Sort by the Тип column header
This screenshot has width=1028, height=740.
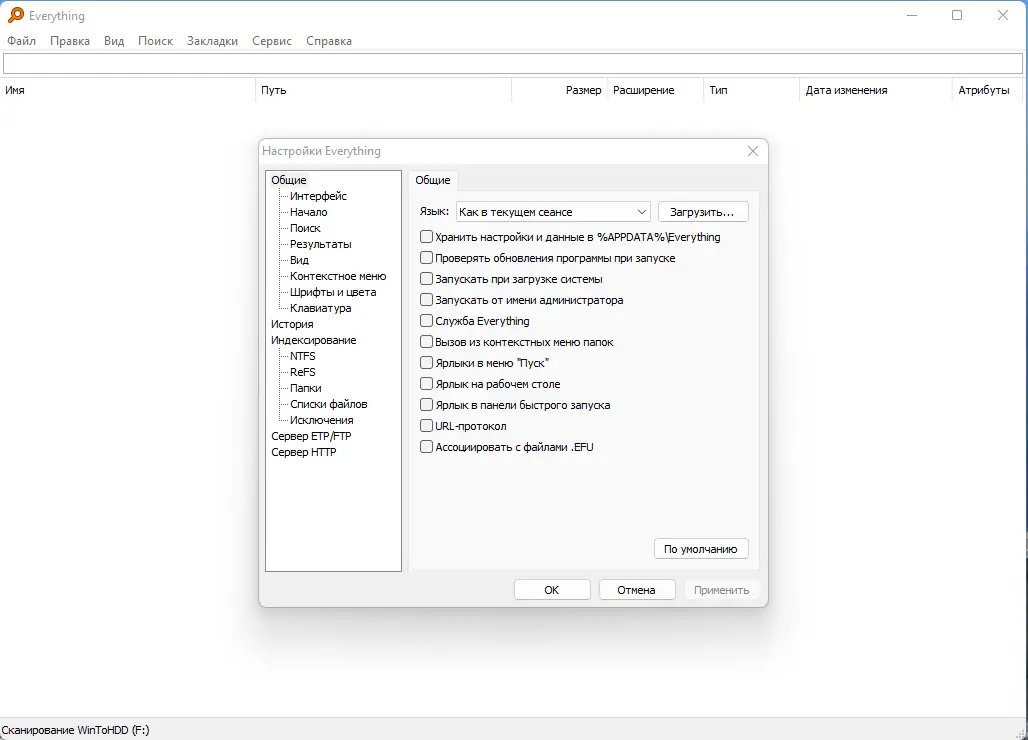[x=751, y=90]
